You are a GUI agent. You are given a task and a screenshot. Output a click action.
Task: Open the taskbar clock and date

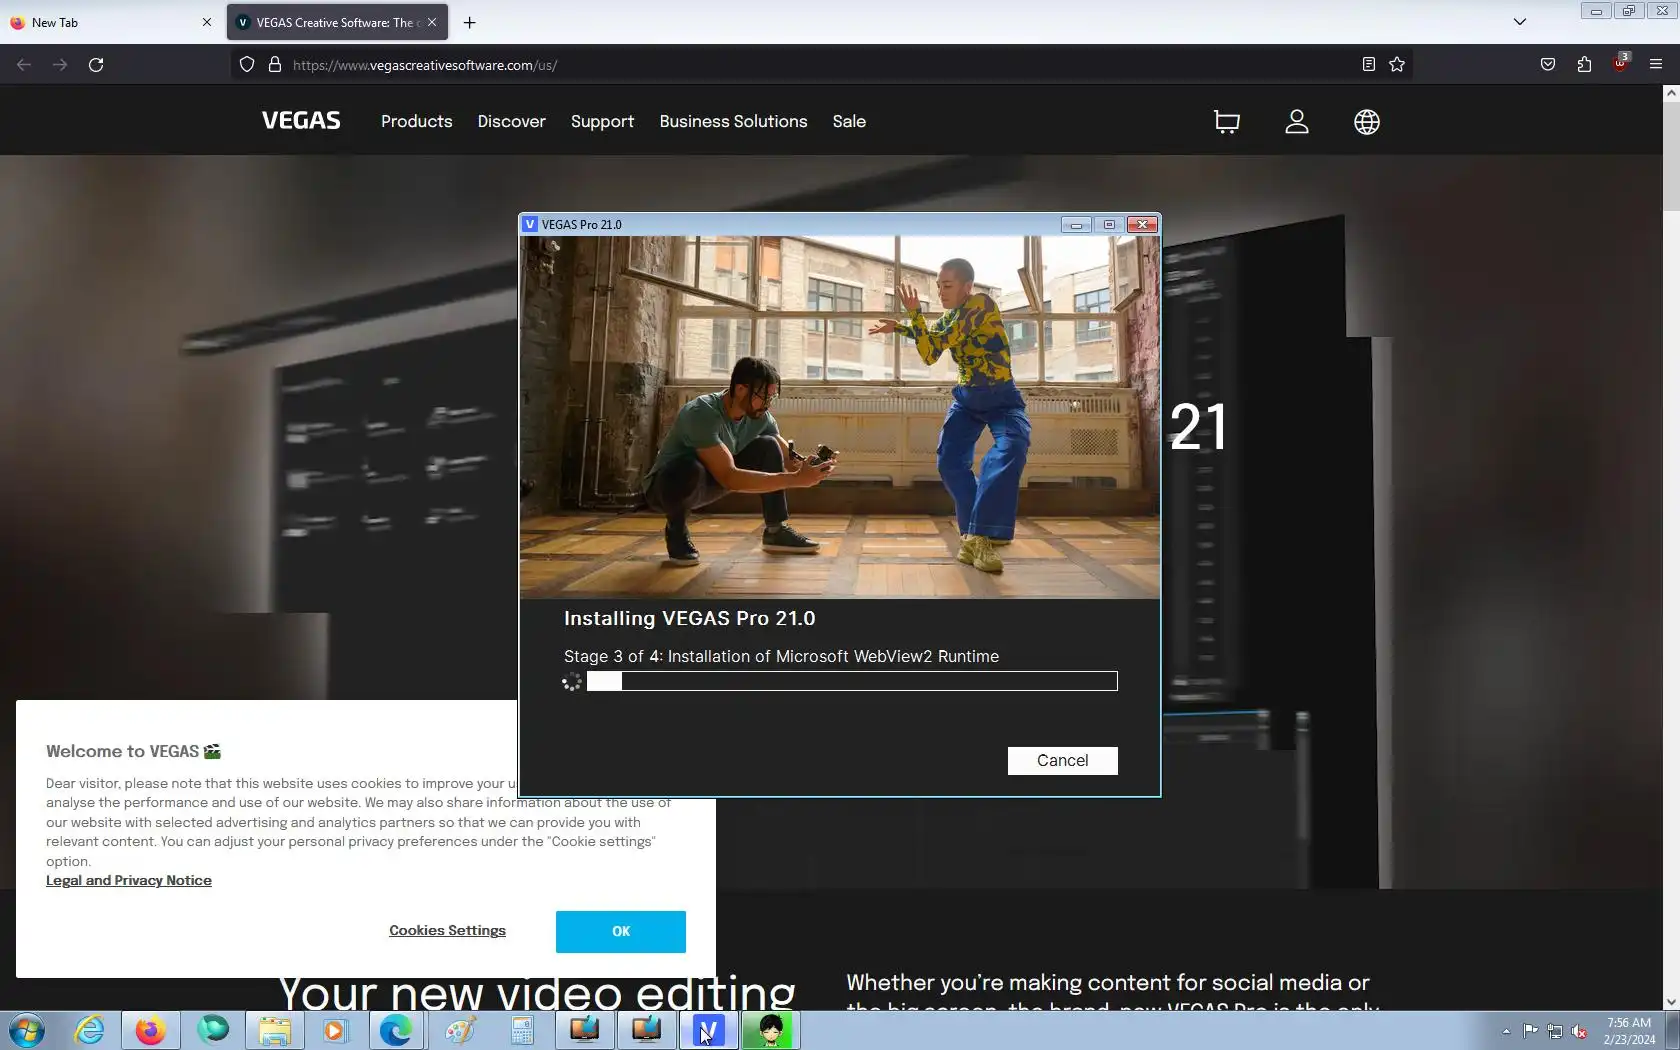coord(1629,1031)
